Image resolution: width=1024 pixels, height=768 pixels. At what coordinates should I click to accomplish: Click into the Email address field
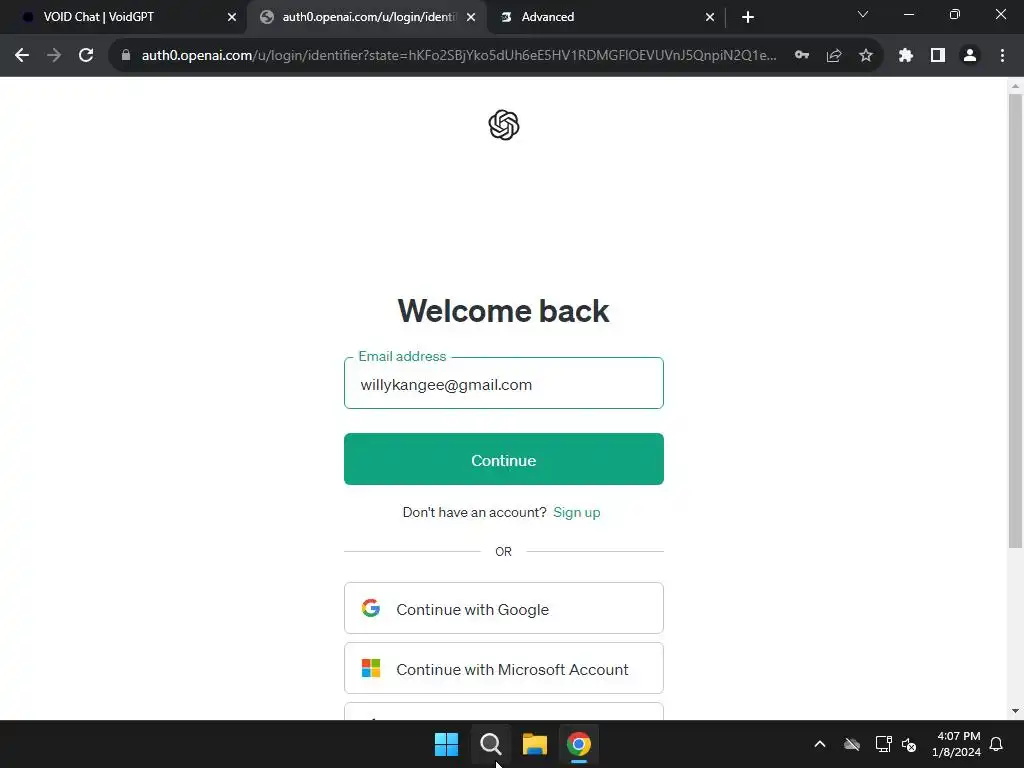point(504,383)
